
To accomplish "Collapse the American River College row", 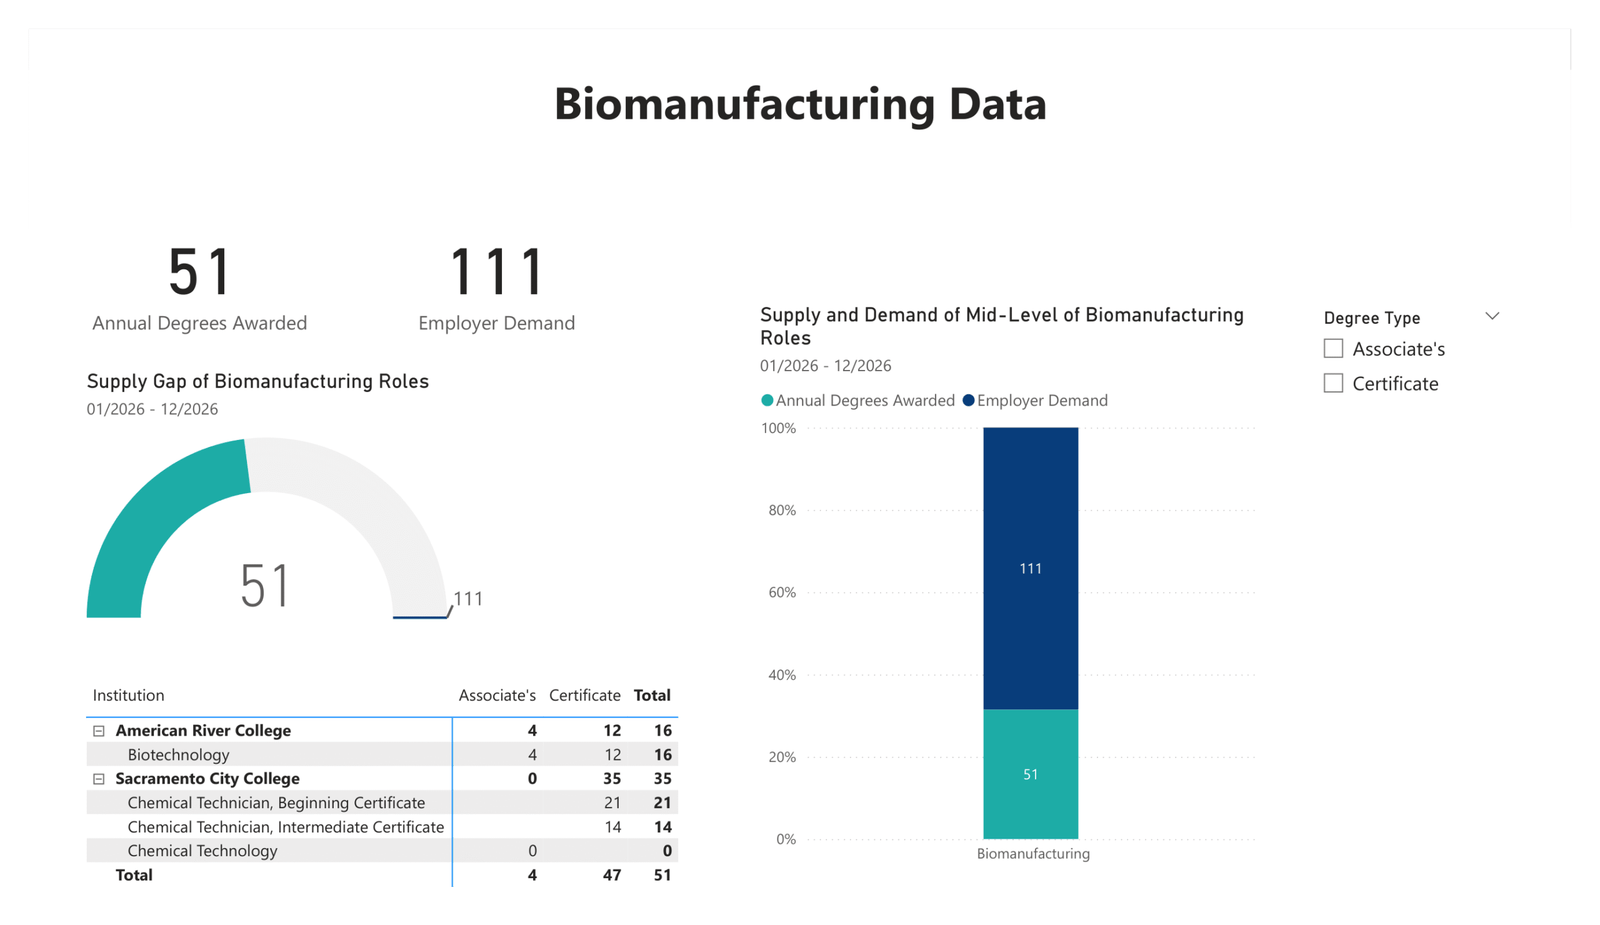I will click(99, 731).
